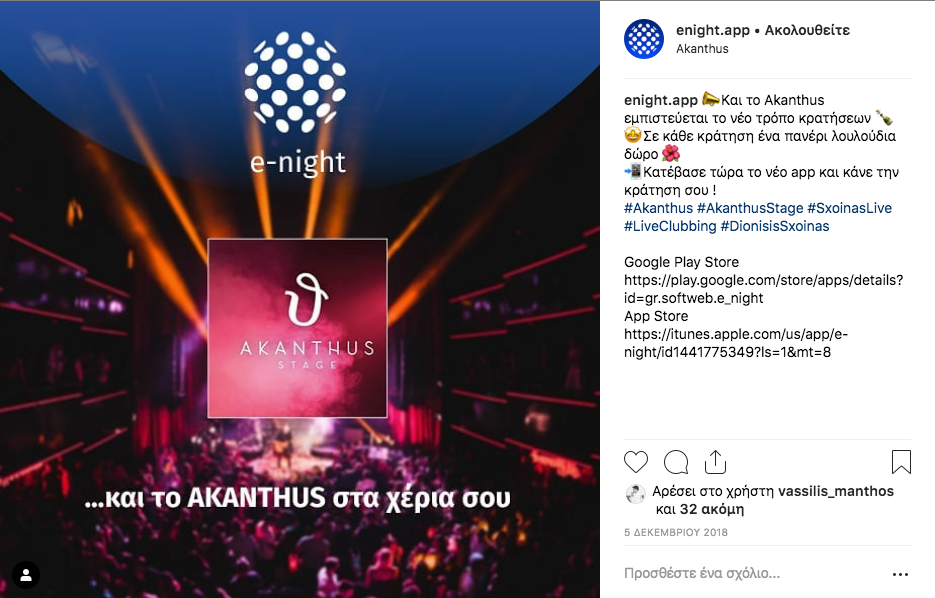Open the #SxoinasLive hashtag
This screenshot has height=598, width=935.
(849, 208)
